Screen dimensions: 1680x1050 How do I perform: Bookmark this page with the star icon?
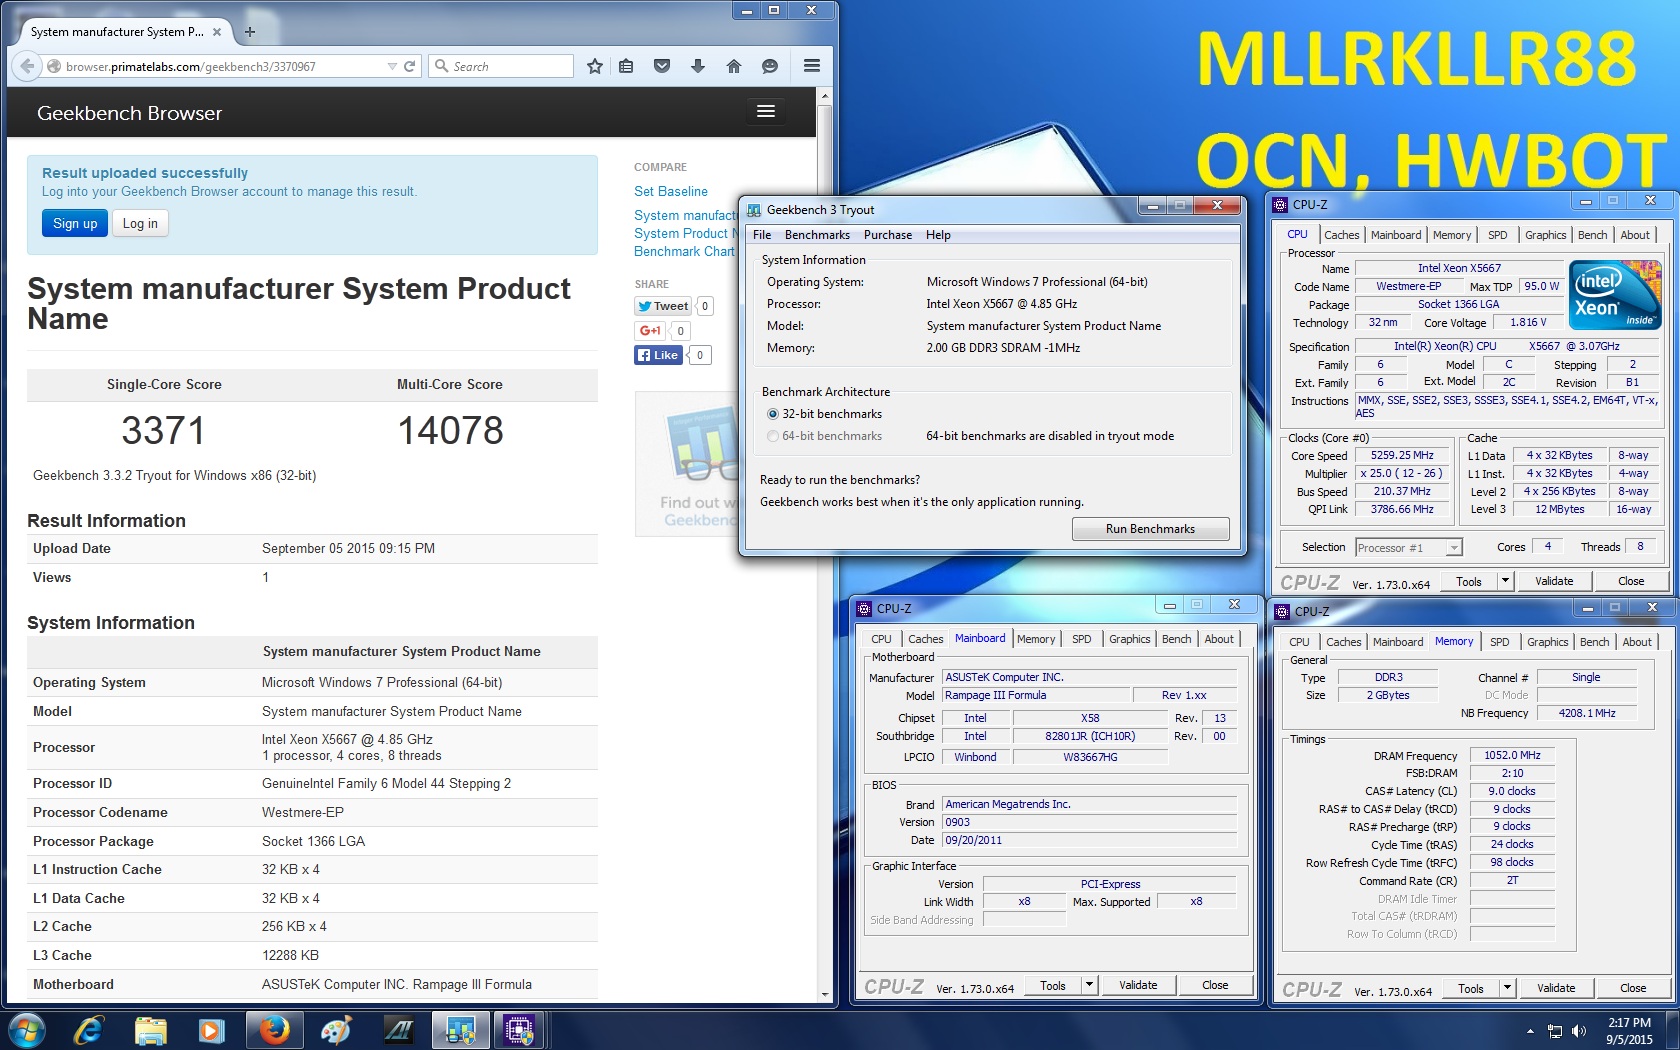coord(595,66)
